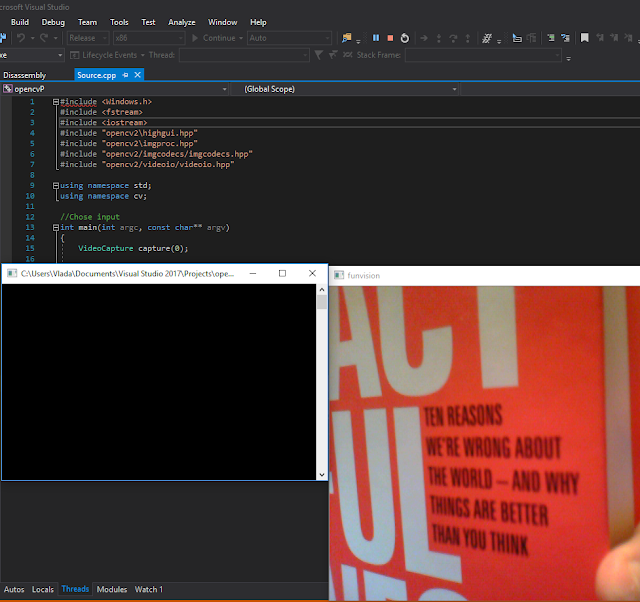
Task: Pin the Source.cpp tab
Action: click(125, 75)
